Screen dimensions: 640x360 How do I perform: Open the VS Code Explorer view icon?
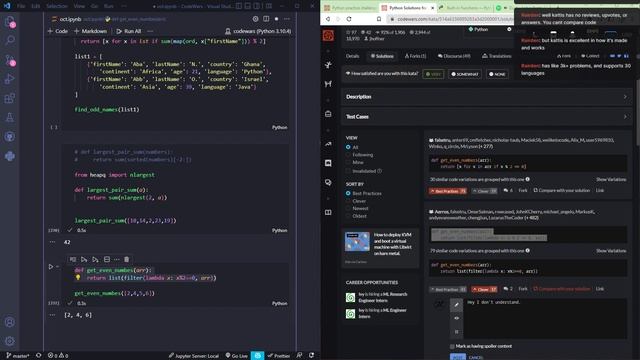point(9,21)
